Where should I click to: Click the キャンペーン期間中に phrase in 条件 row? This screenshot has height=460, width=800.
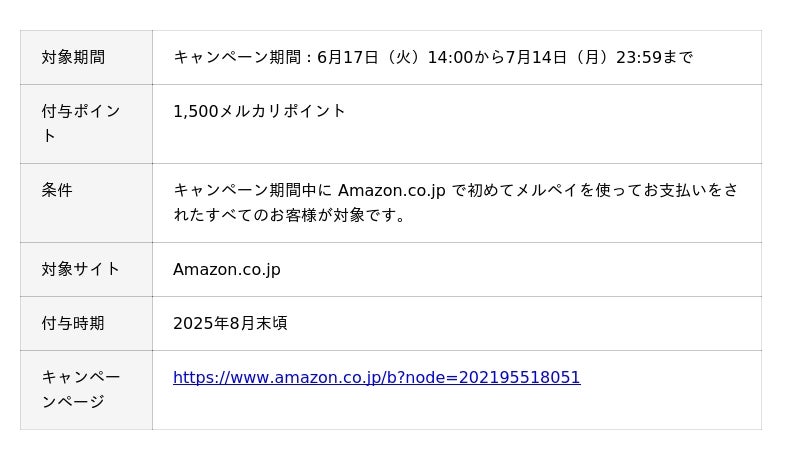click(253, 190)
